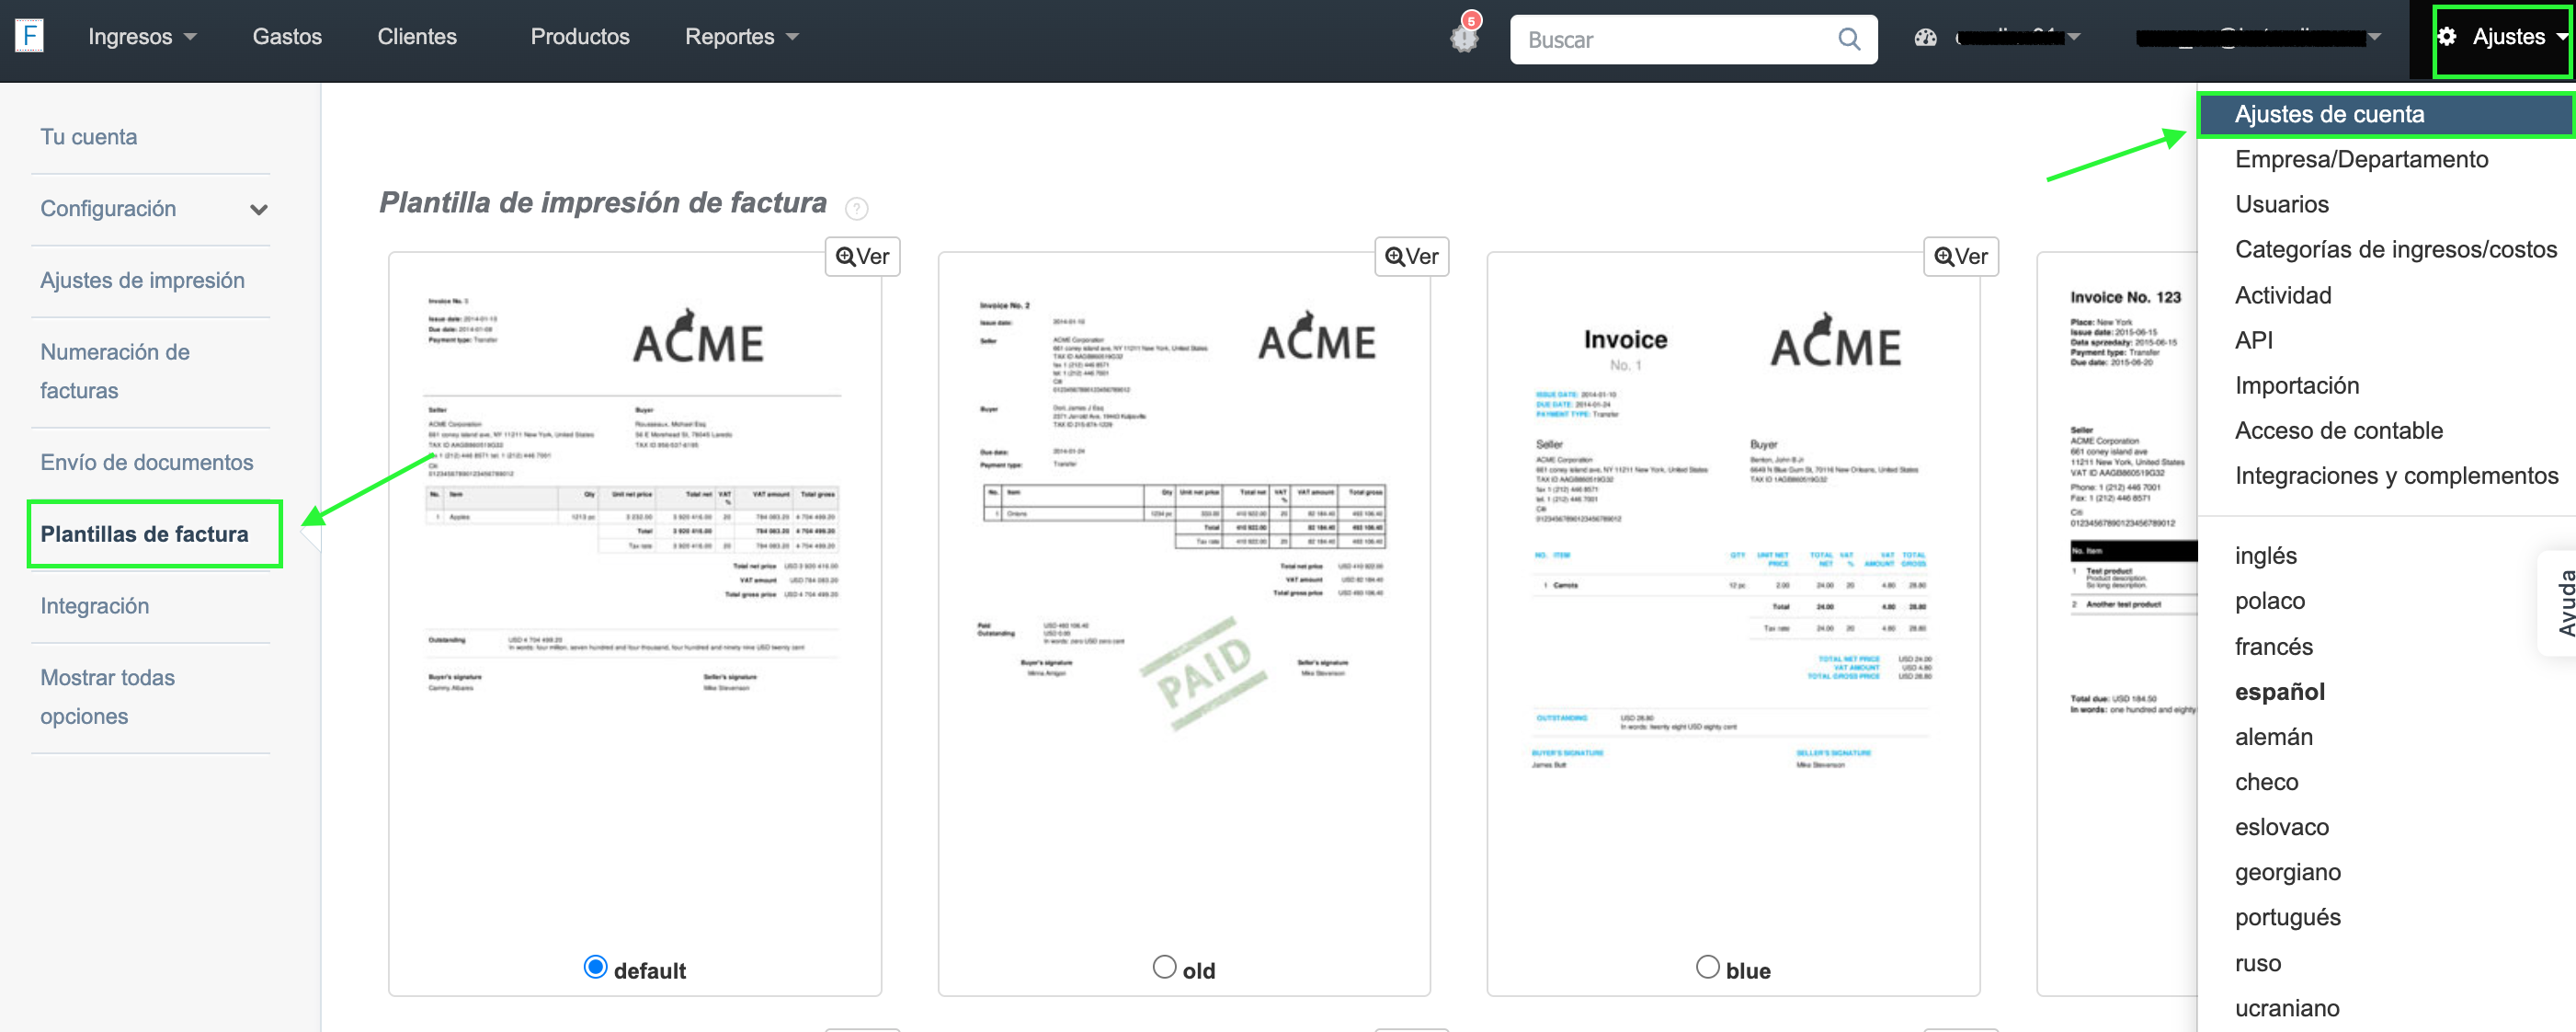
Task: Open the Reportes dropdown menu
Action: coord(741,37)
